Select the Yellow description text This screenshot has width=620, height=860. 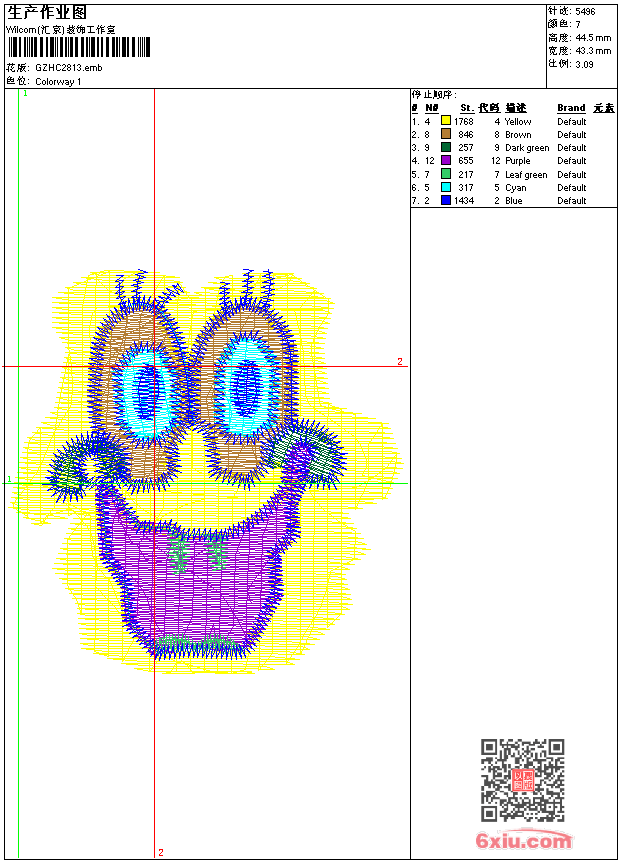518,122
